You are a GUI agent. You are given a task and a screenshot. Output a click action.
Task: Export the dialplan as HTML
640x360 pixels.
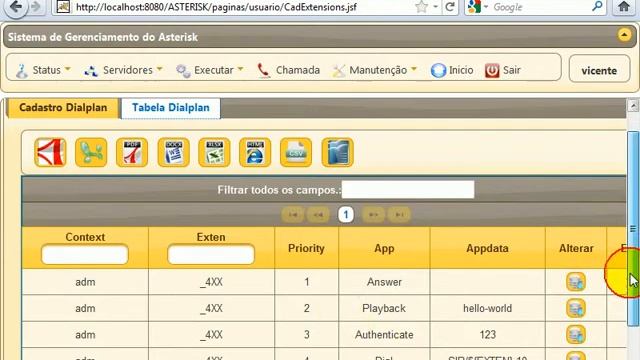[255, 153]
